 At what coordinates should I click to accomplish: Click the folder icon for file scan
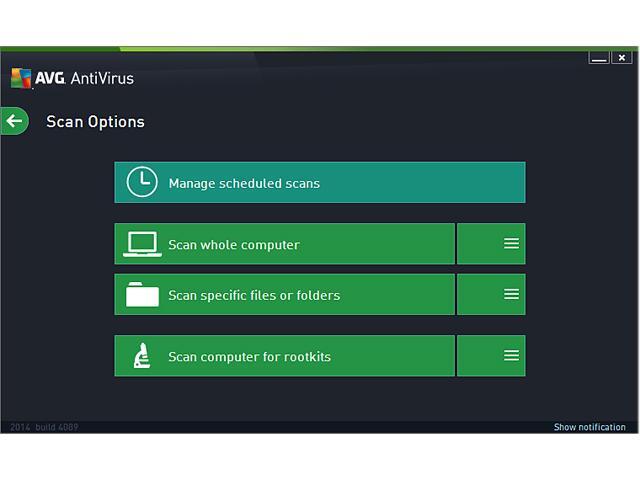(142, 295)
